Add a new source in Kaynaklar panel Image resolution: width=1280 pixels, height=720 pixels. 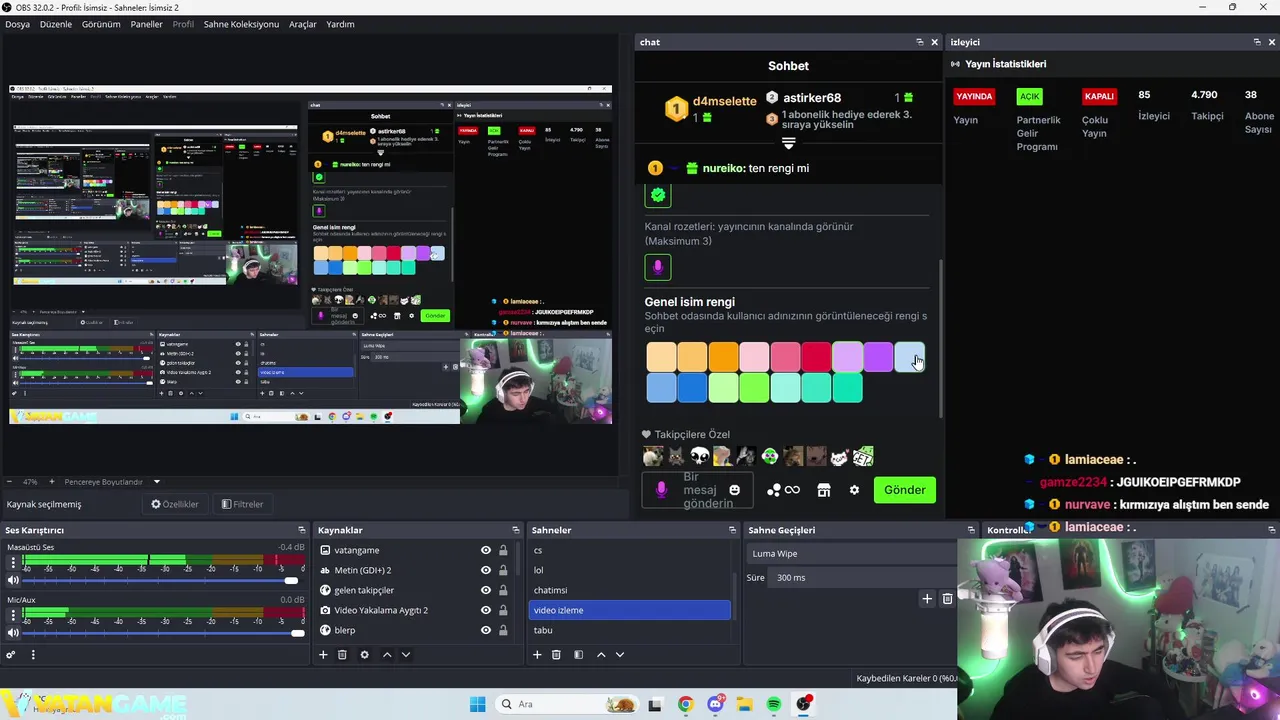click(323, 655)
